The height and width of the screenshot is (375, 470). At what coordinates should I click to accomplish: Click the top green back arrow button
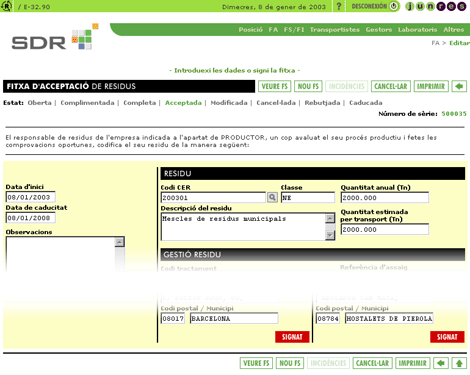459,86
